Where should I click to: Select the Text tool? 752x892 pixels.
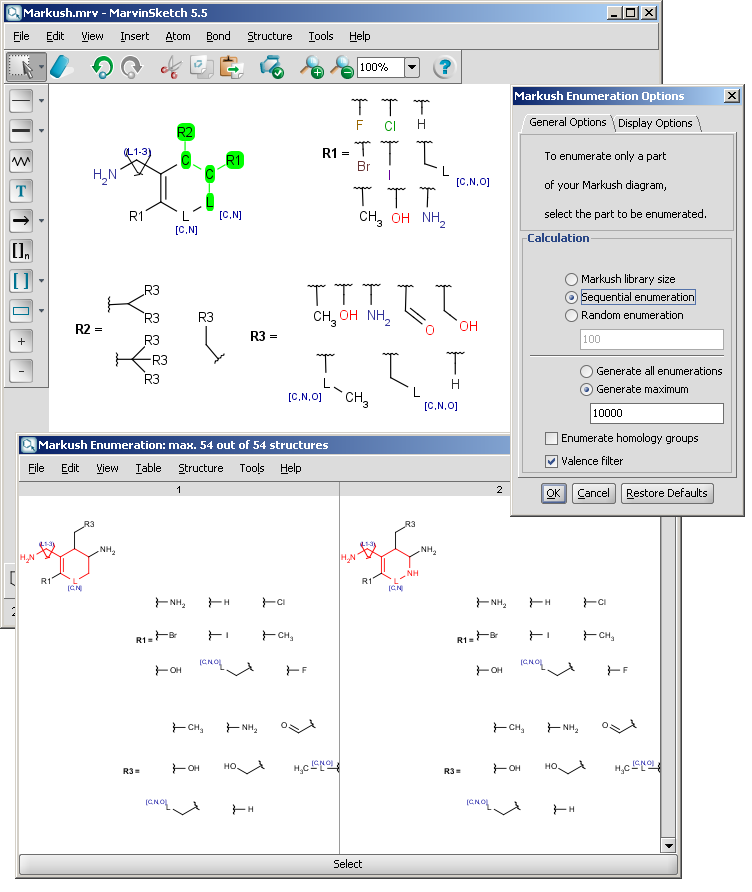tap(21, 190)
